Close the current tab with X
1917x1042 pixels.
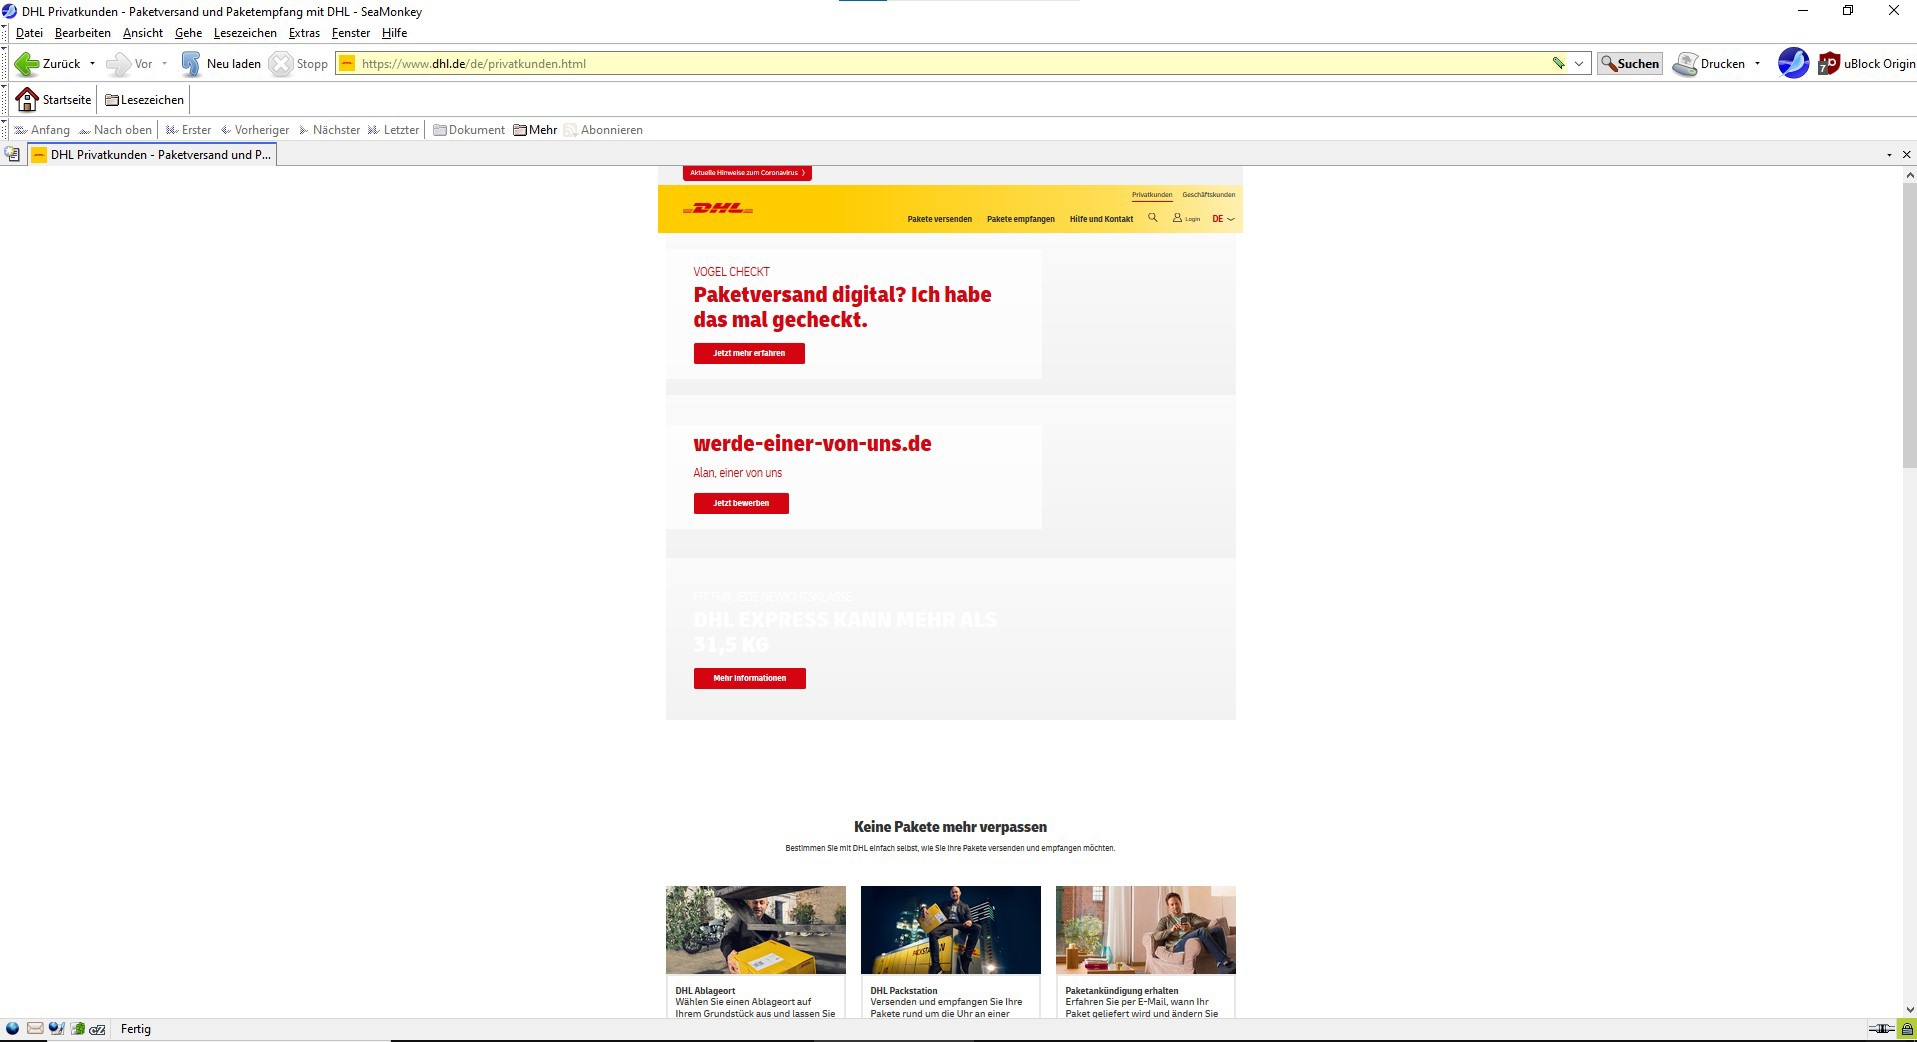coord(1906,155)
